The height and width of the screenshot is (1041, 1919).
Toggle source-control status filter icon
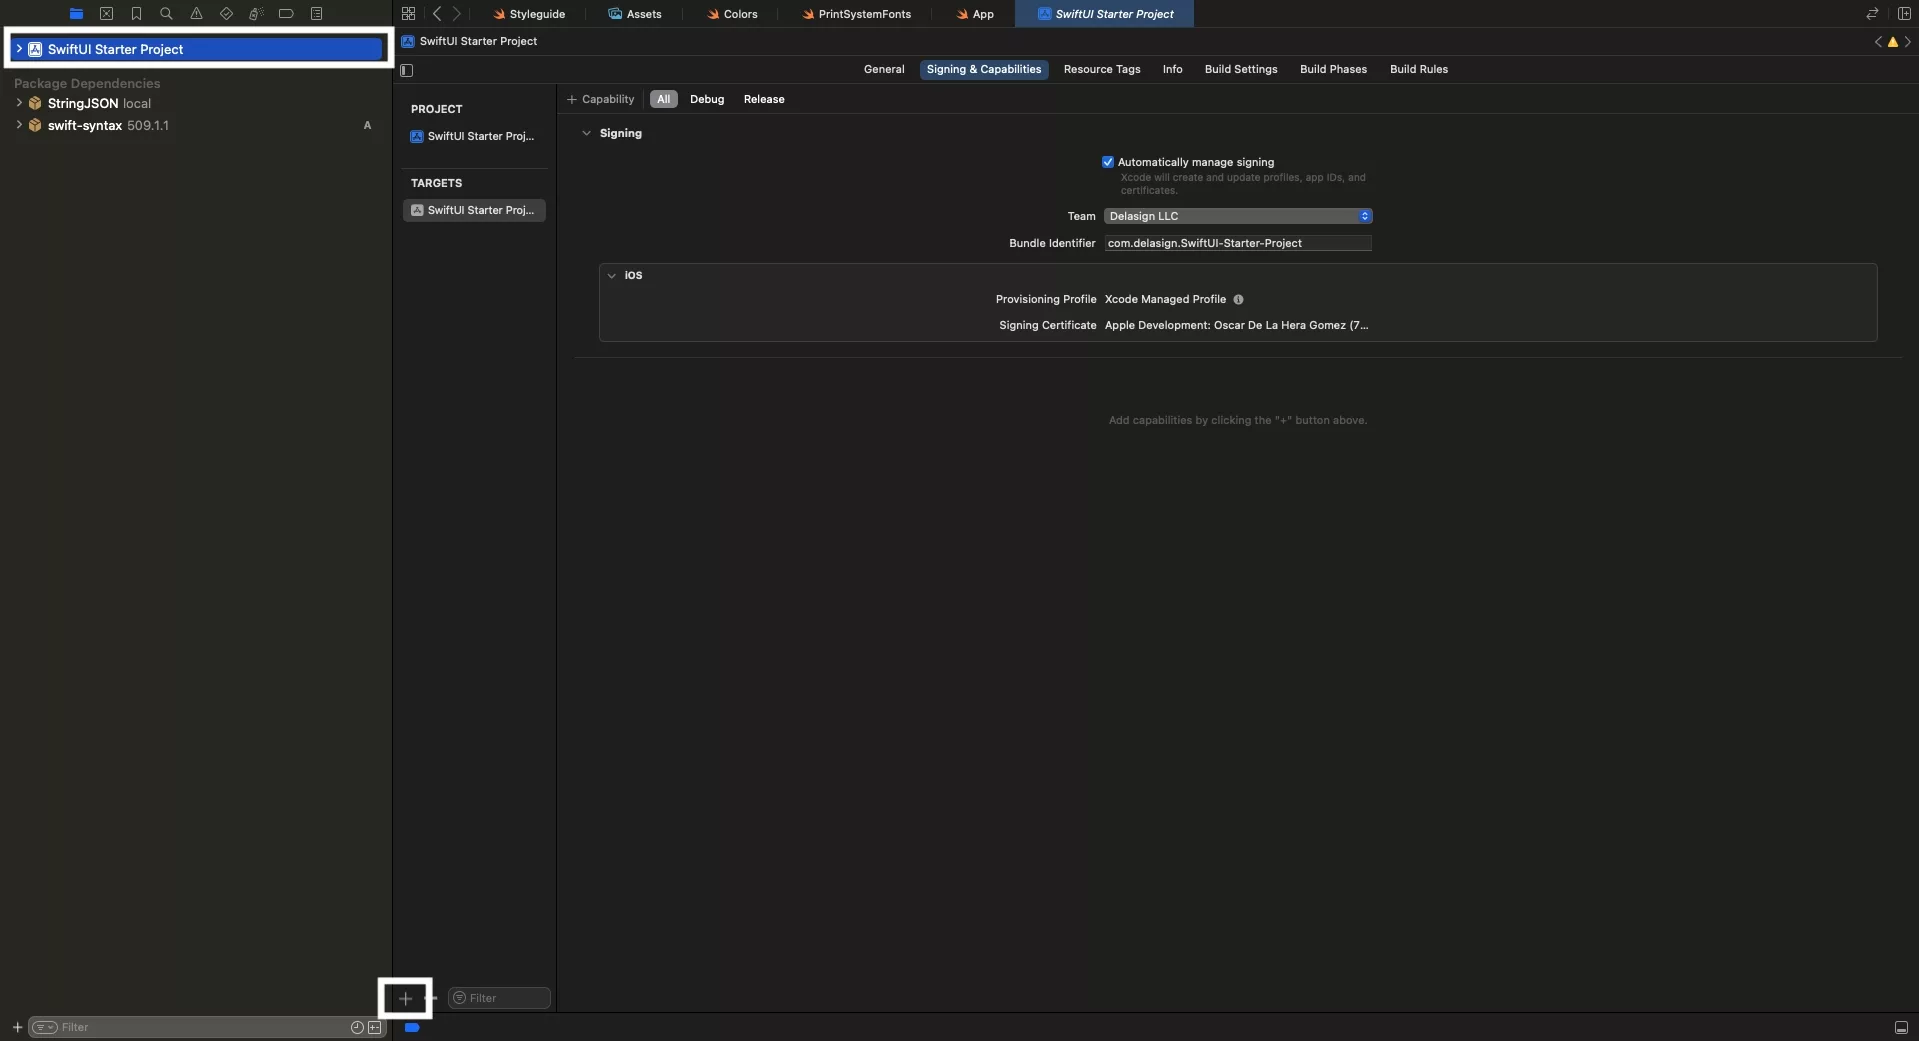[375, 1027]
